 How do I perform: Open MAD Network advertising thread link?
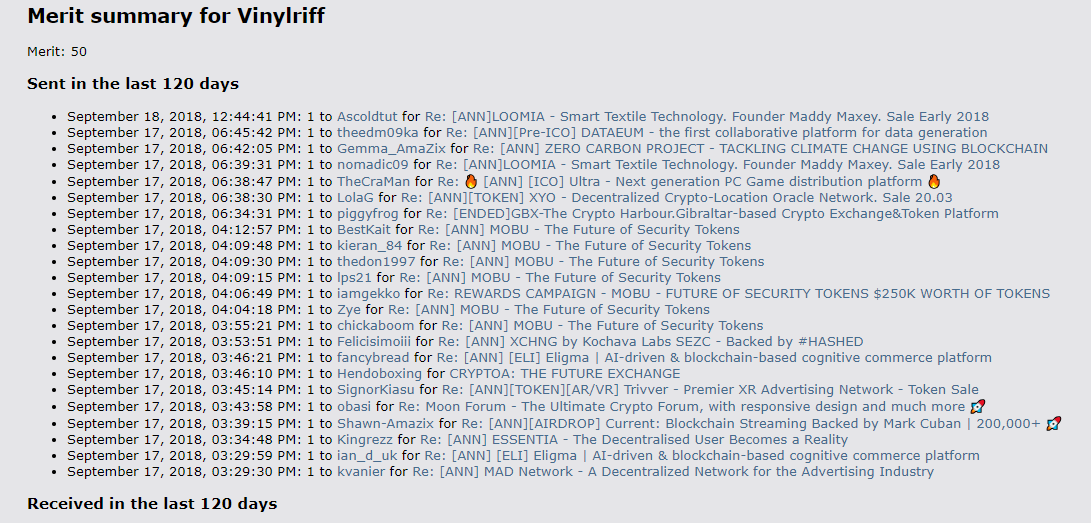673,472
